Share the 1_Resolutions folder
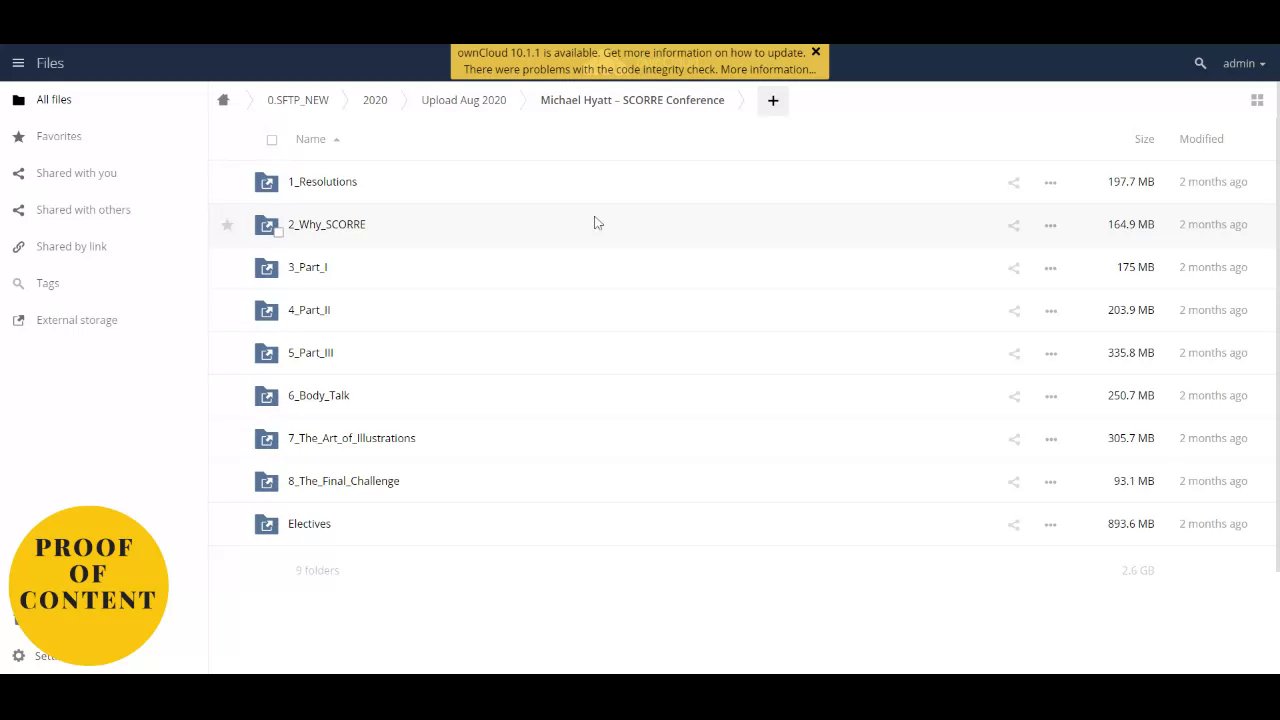Viewport: 1280px width, 720px height. 1014,182
